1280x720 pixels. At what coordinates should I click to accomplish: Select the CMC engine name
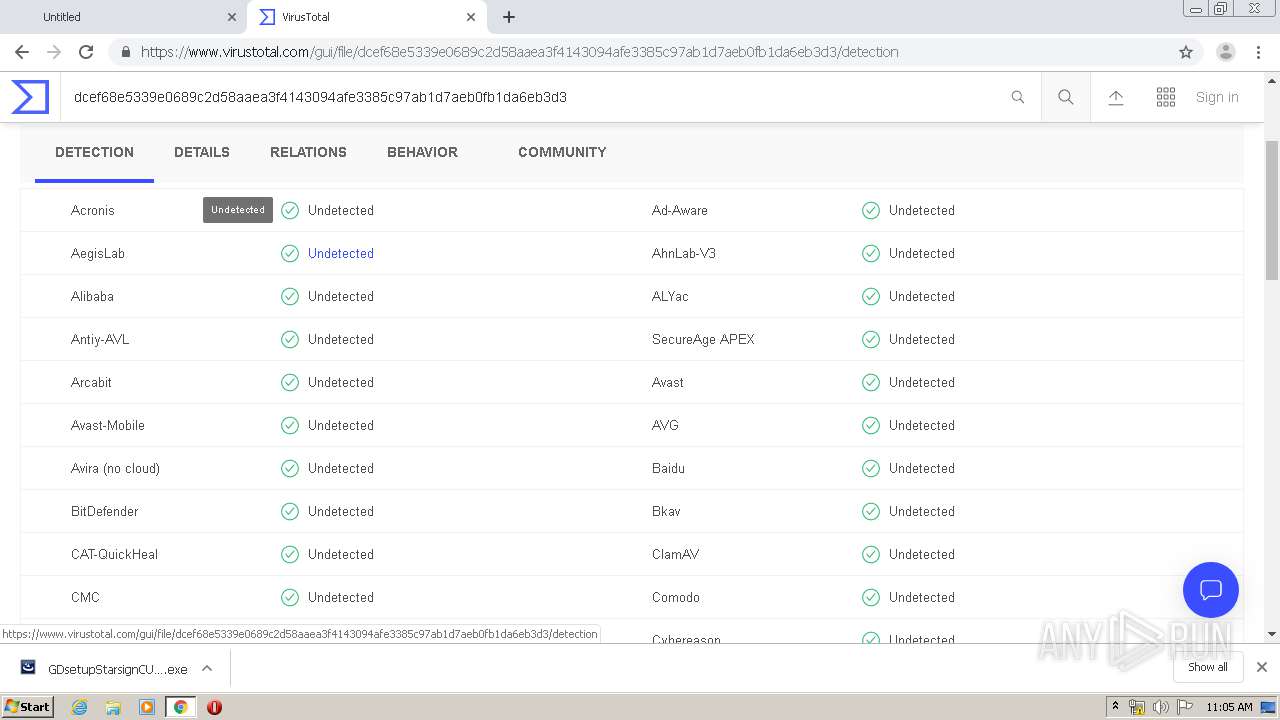pyautogui.click(x=85, y=597)
